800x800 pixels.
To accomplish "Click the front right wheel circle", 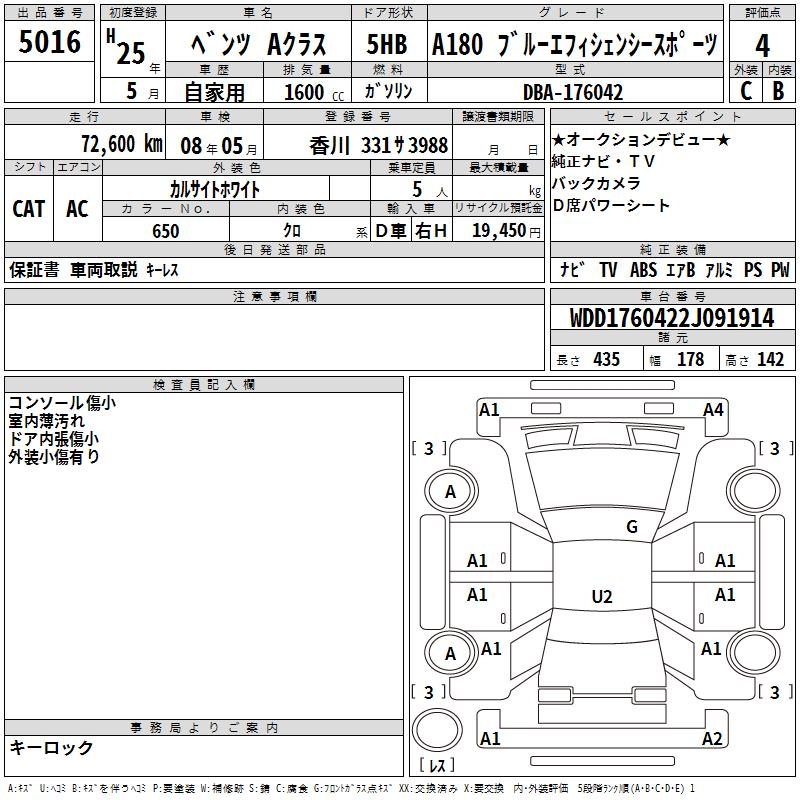I will tap(754, 492).
